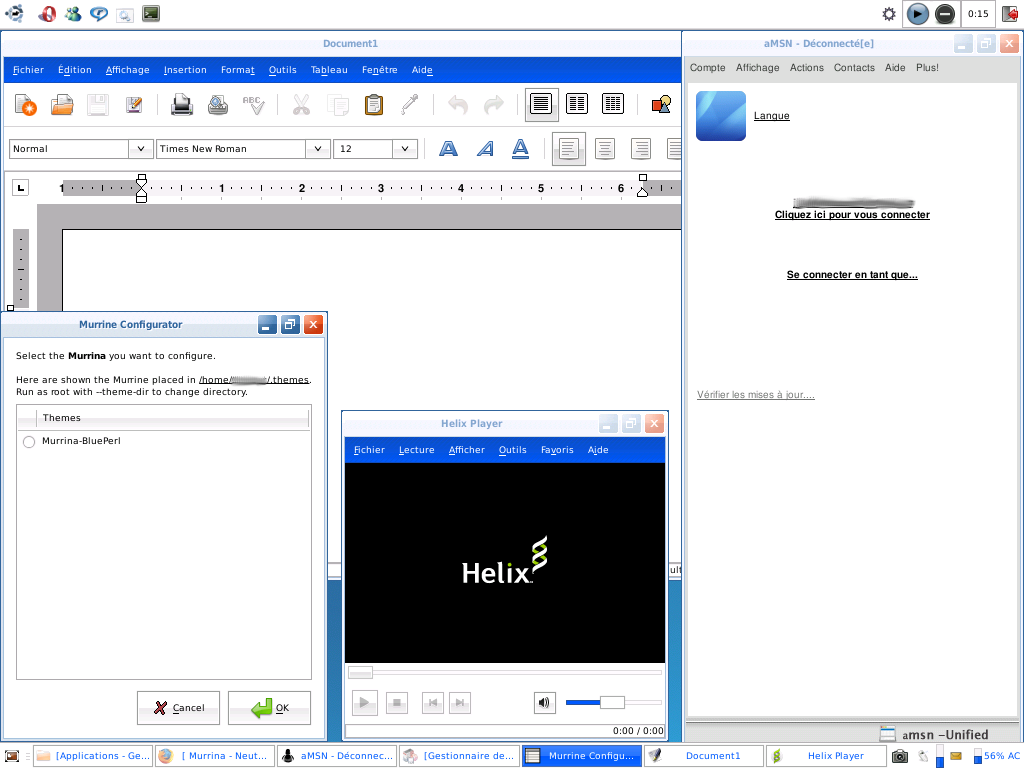Switch to Helix Player in taskbar
Viewport: 1024px width, 768px height.
point(826,756)
